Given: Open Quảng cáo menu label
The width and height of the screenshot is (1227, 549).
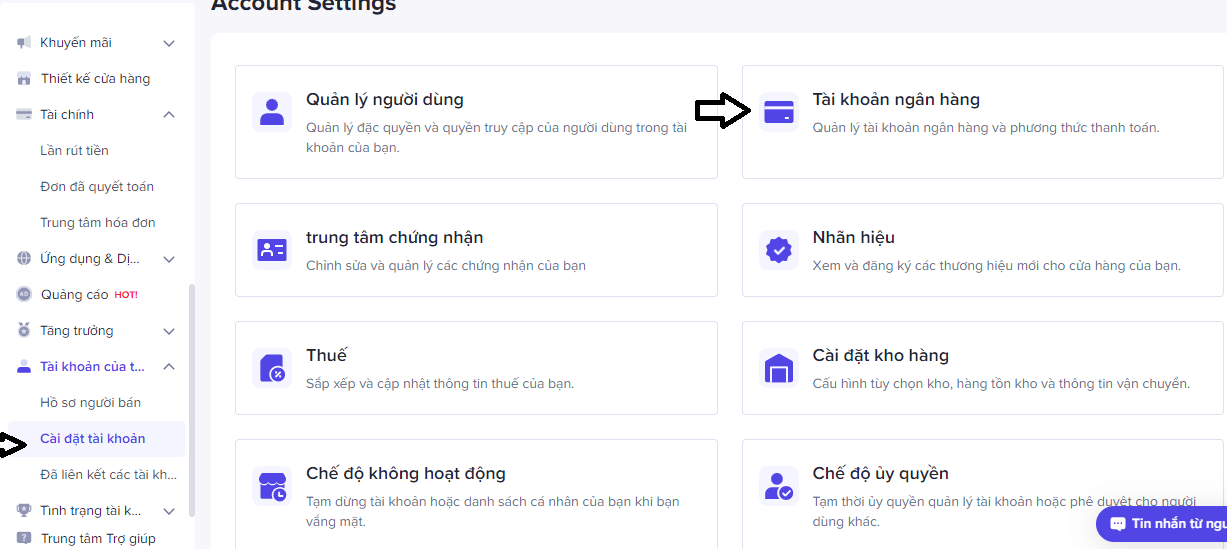Looking at the screenshot, I should [x=75, y=295].
